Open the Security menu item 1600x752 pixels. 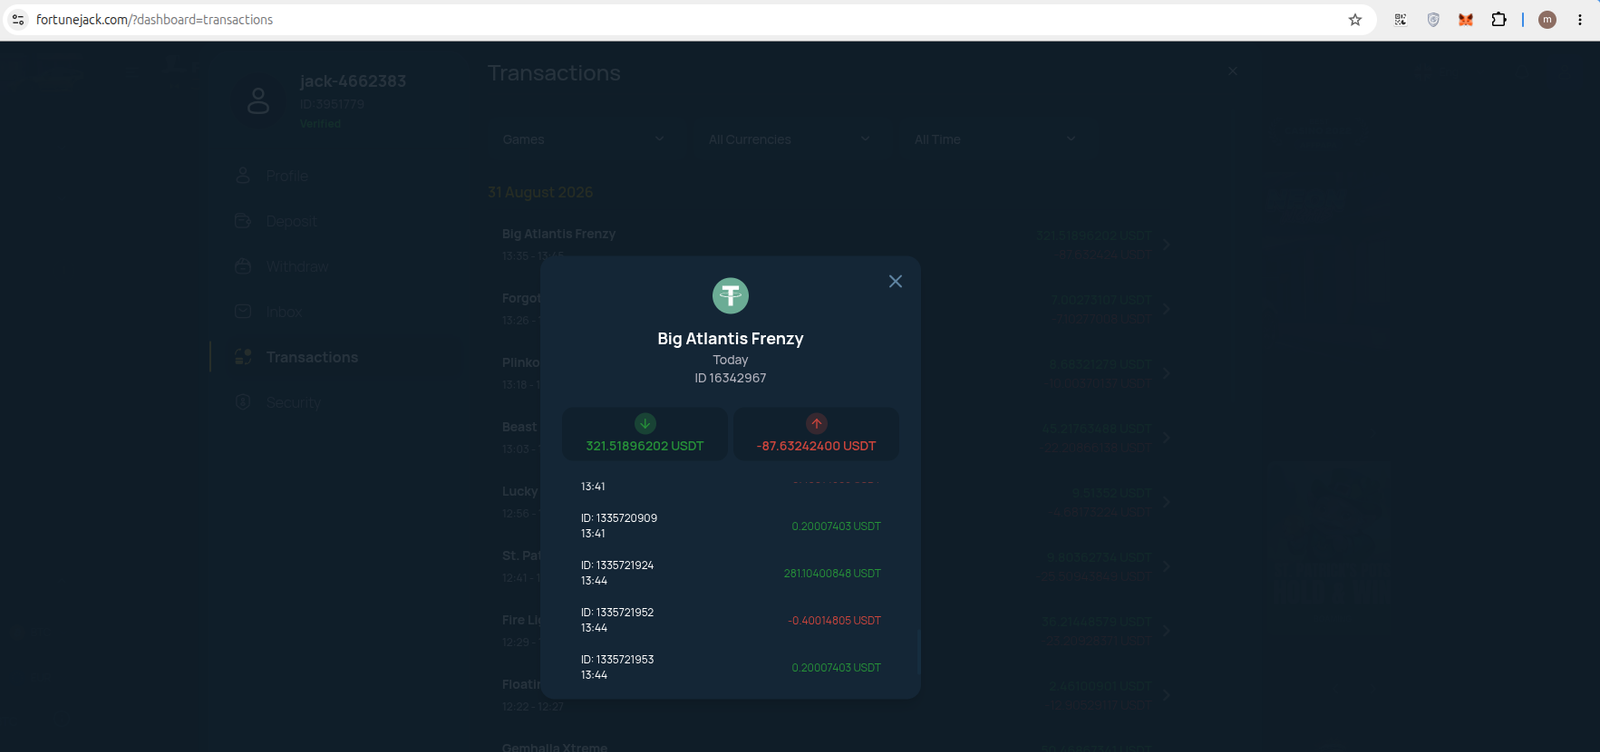293,403
